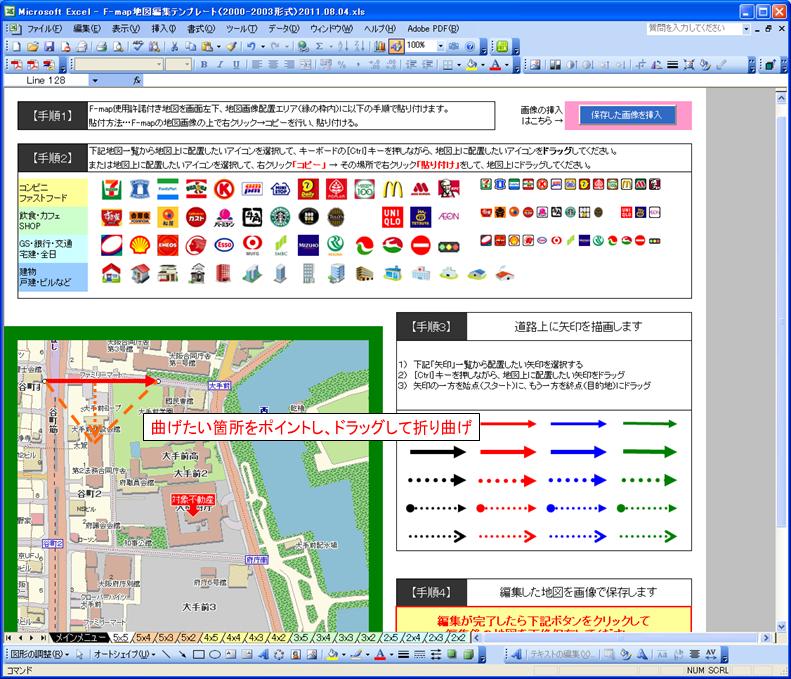Viewport: 791px width, 679px height.
Task: Select the UNIQLO logo icon
Action: click(x=392, y=217)
